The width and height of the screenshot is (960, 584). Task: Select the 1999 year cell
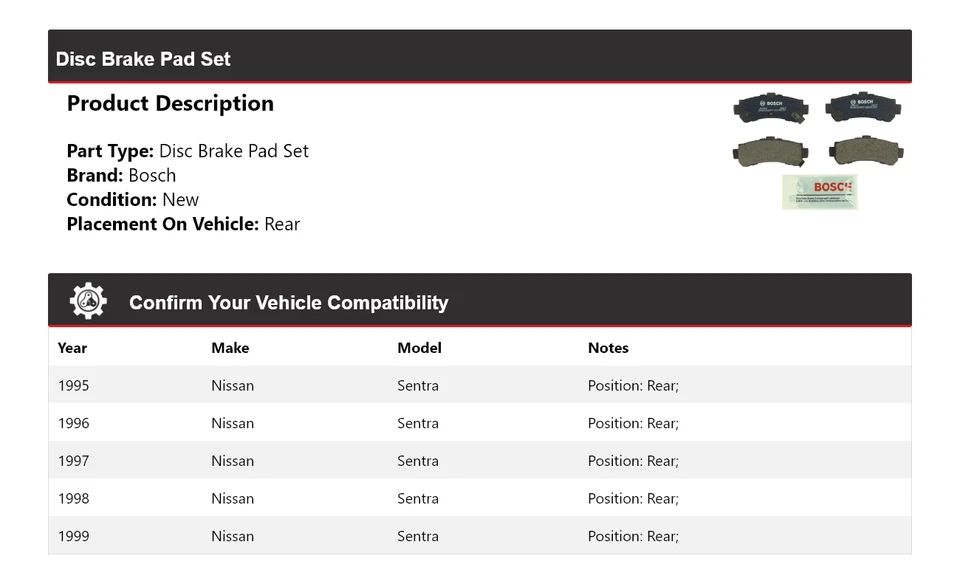click(73, 536)
